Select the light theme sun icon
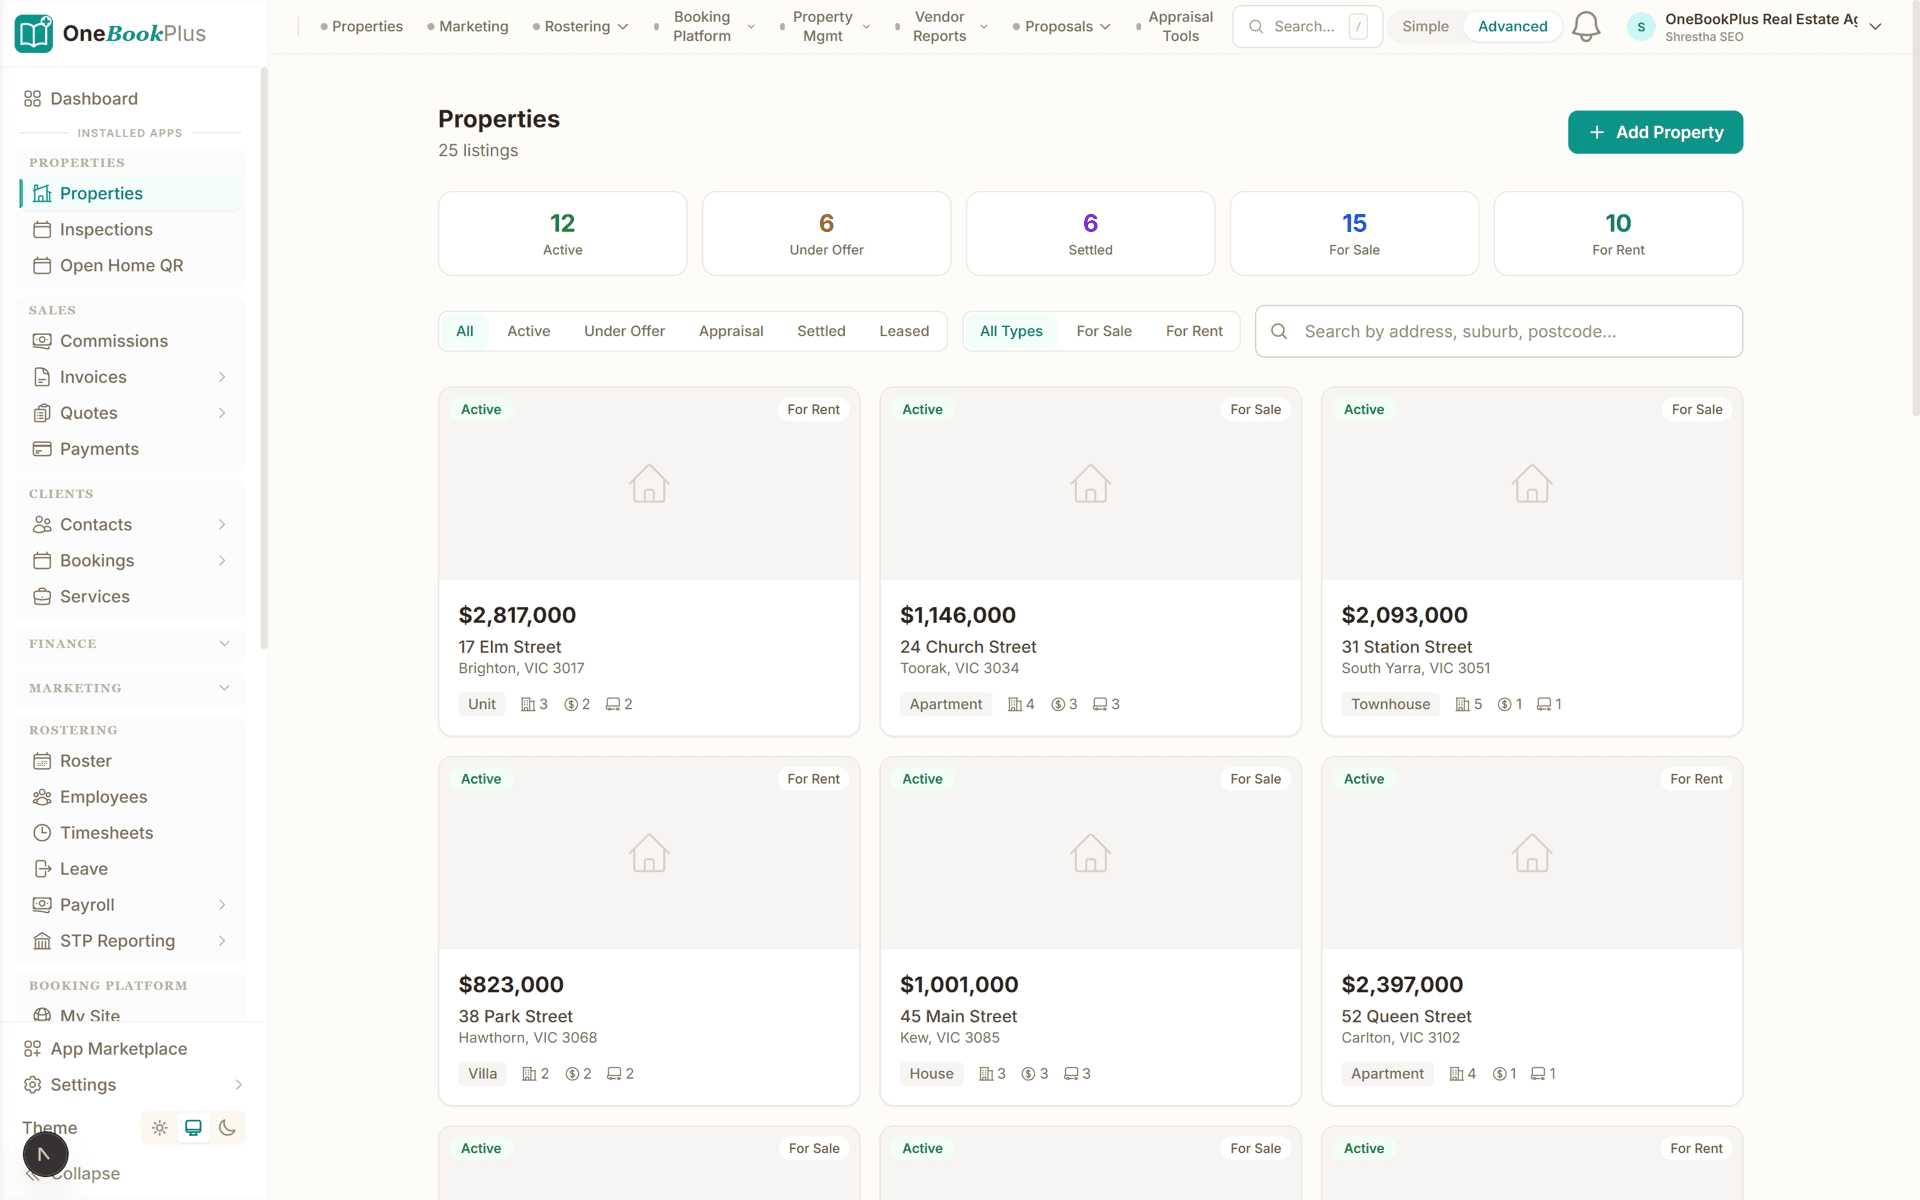 pyautogui.click(x=159, y=1128)
